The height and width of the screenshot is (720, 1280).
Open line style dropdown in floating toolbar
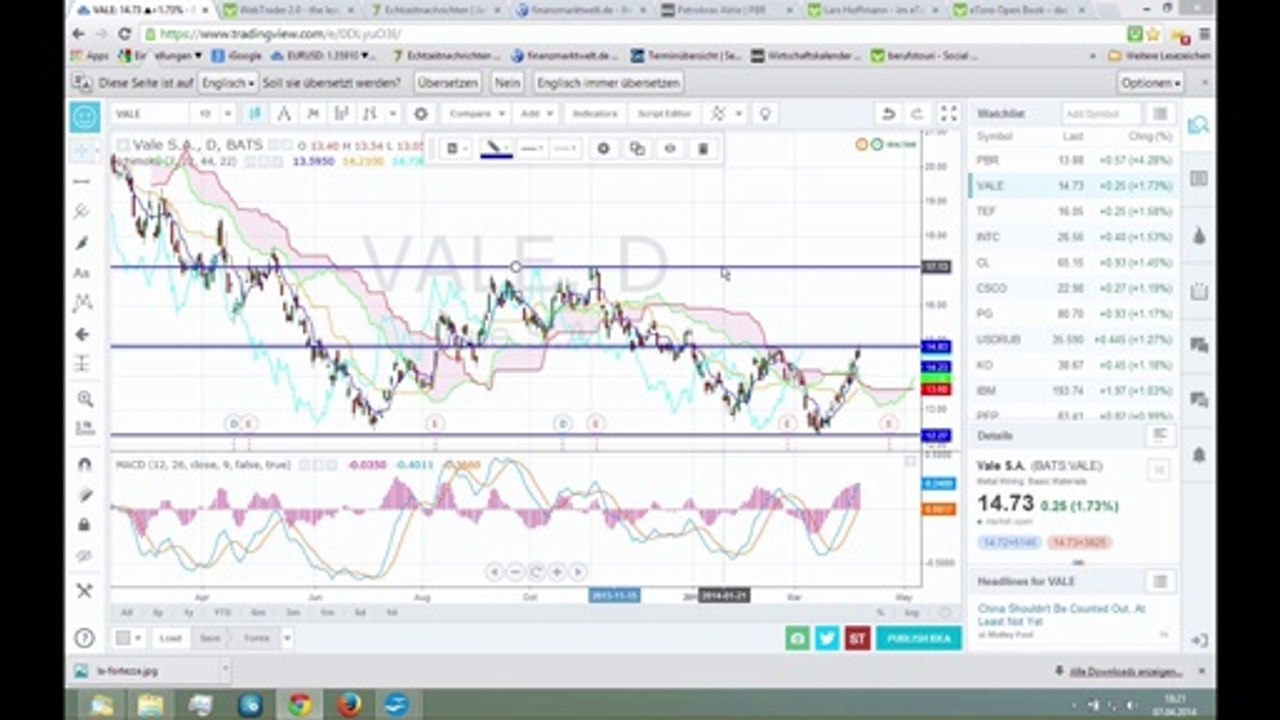[x=532, y=149]
